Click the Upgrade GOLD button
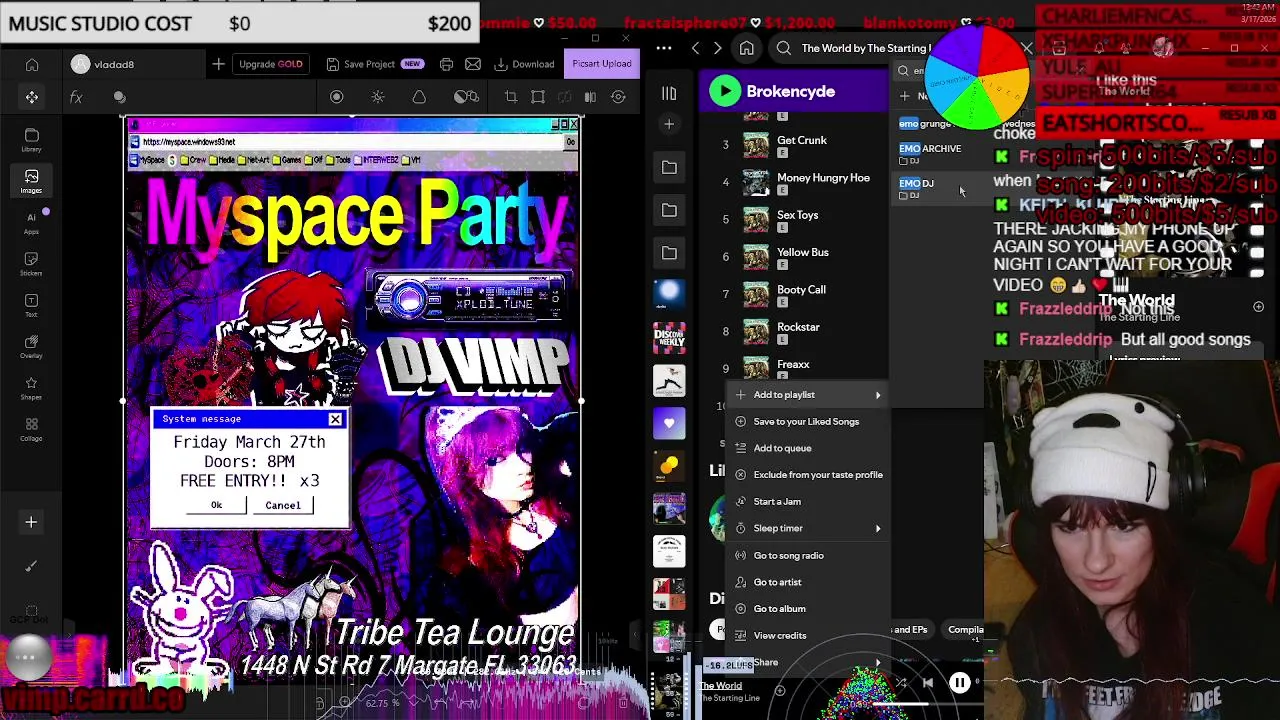This screenshot has height=720, width=1280. click(x=270, y=64)
